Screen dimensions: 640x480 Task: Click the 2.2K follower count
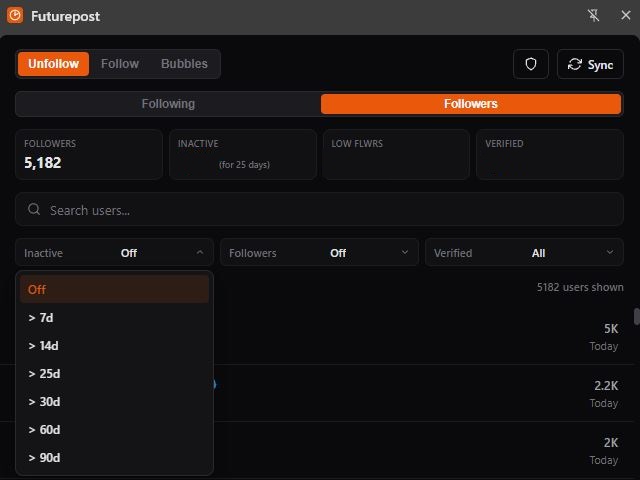pos(606,385)
